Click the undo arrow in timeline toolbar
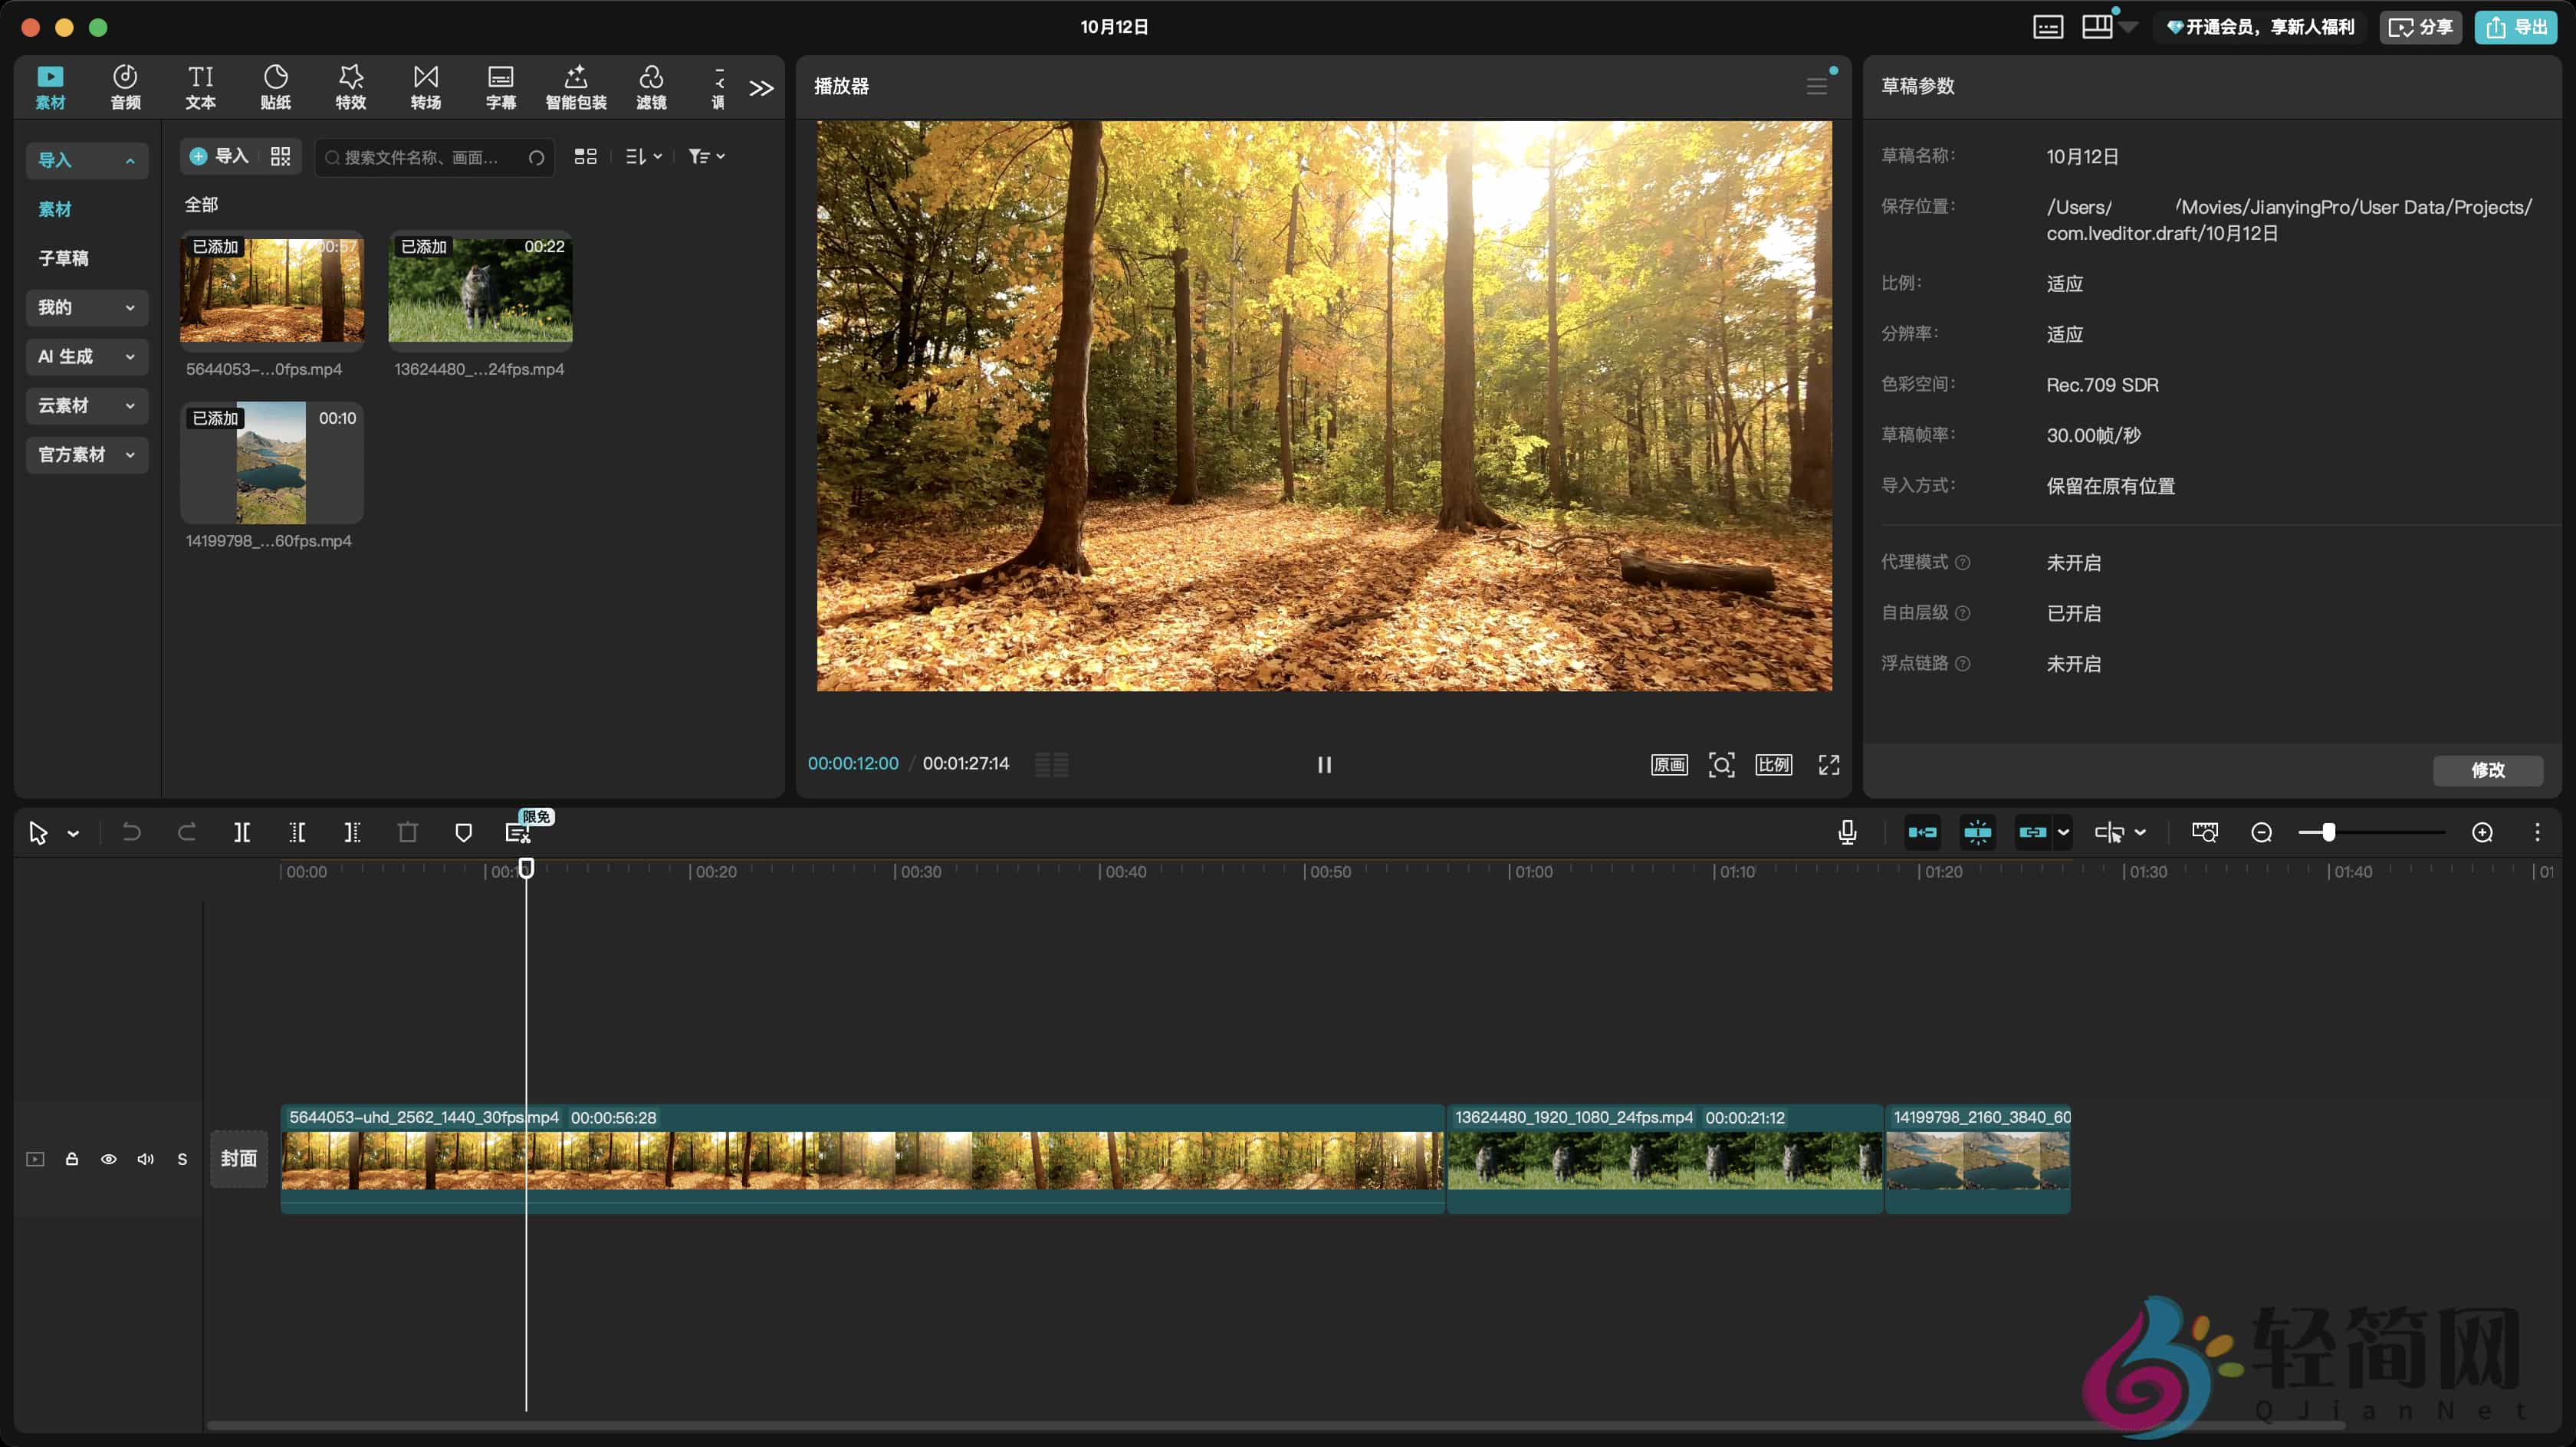 (x=131, y=832)
